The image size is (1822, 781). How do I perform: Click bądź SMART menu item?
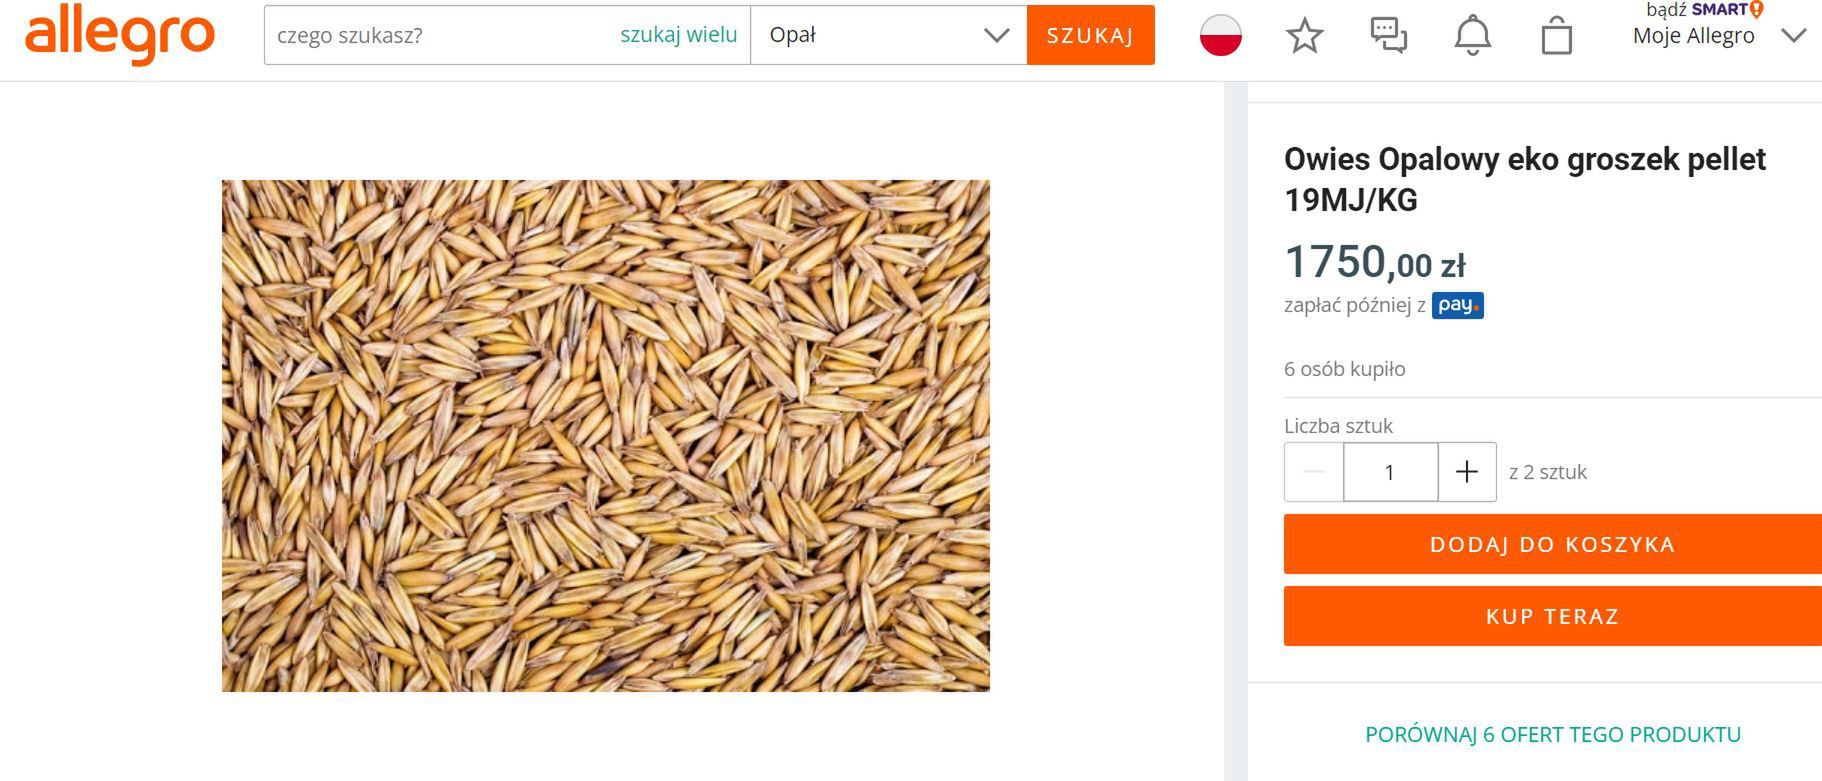click(x=1700, y=12)
